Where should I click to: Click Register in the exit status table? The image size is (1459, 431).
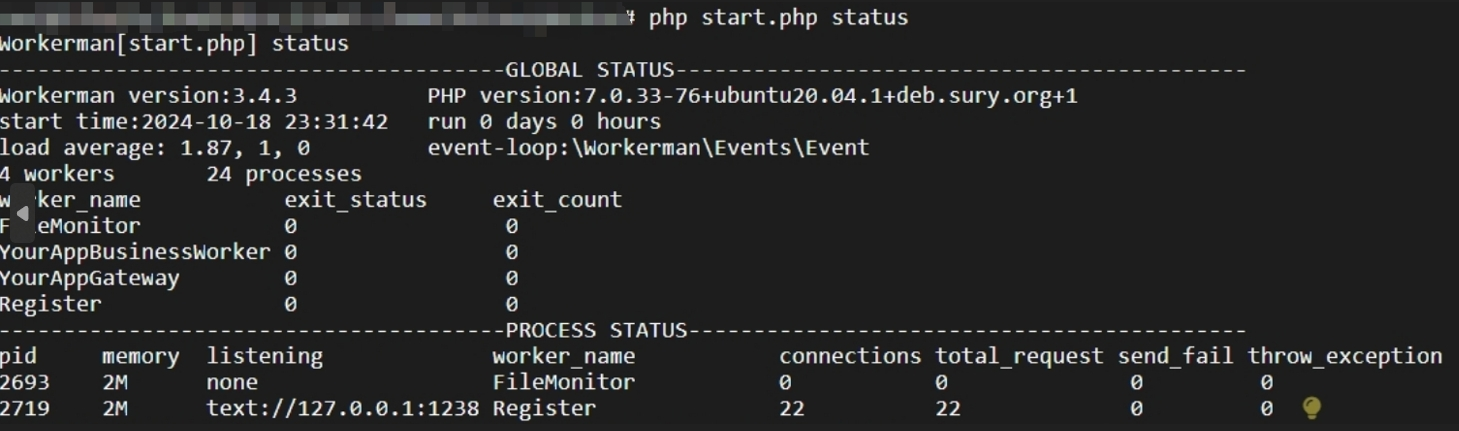[51, 304]
